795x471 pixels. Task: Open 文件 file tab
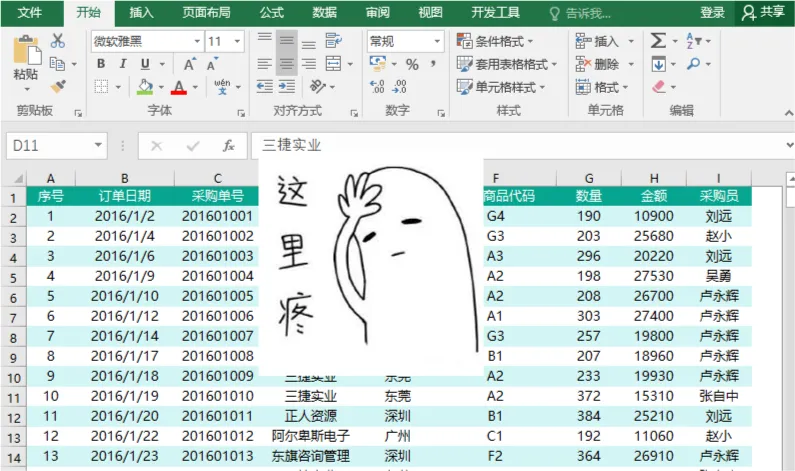tap(29, 13)
